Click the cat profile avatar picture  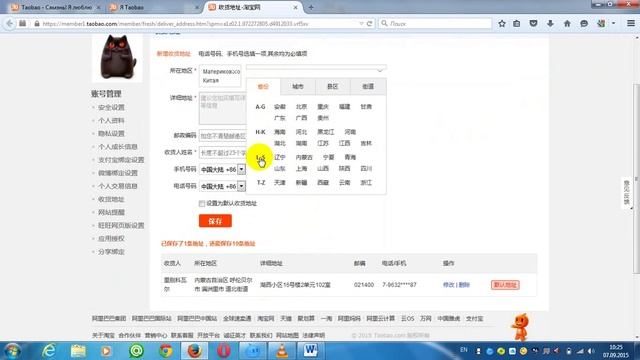click(x=118, y=57)
